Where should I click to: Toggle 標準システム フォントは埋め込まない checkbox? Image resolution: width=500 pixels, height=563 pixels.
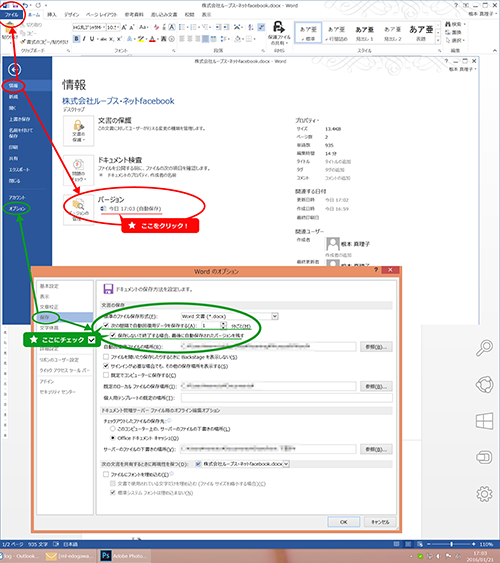pyautogui.click(x=113, y=493)
